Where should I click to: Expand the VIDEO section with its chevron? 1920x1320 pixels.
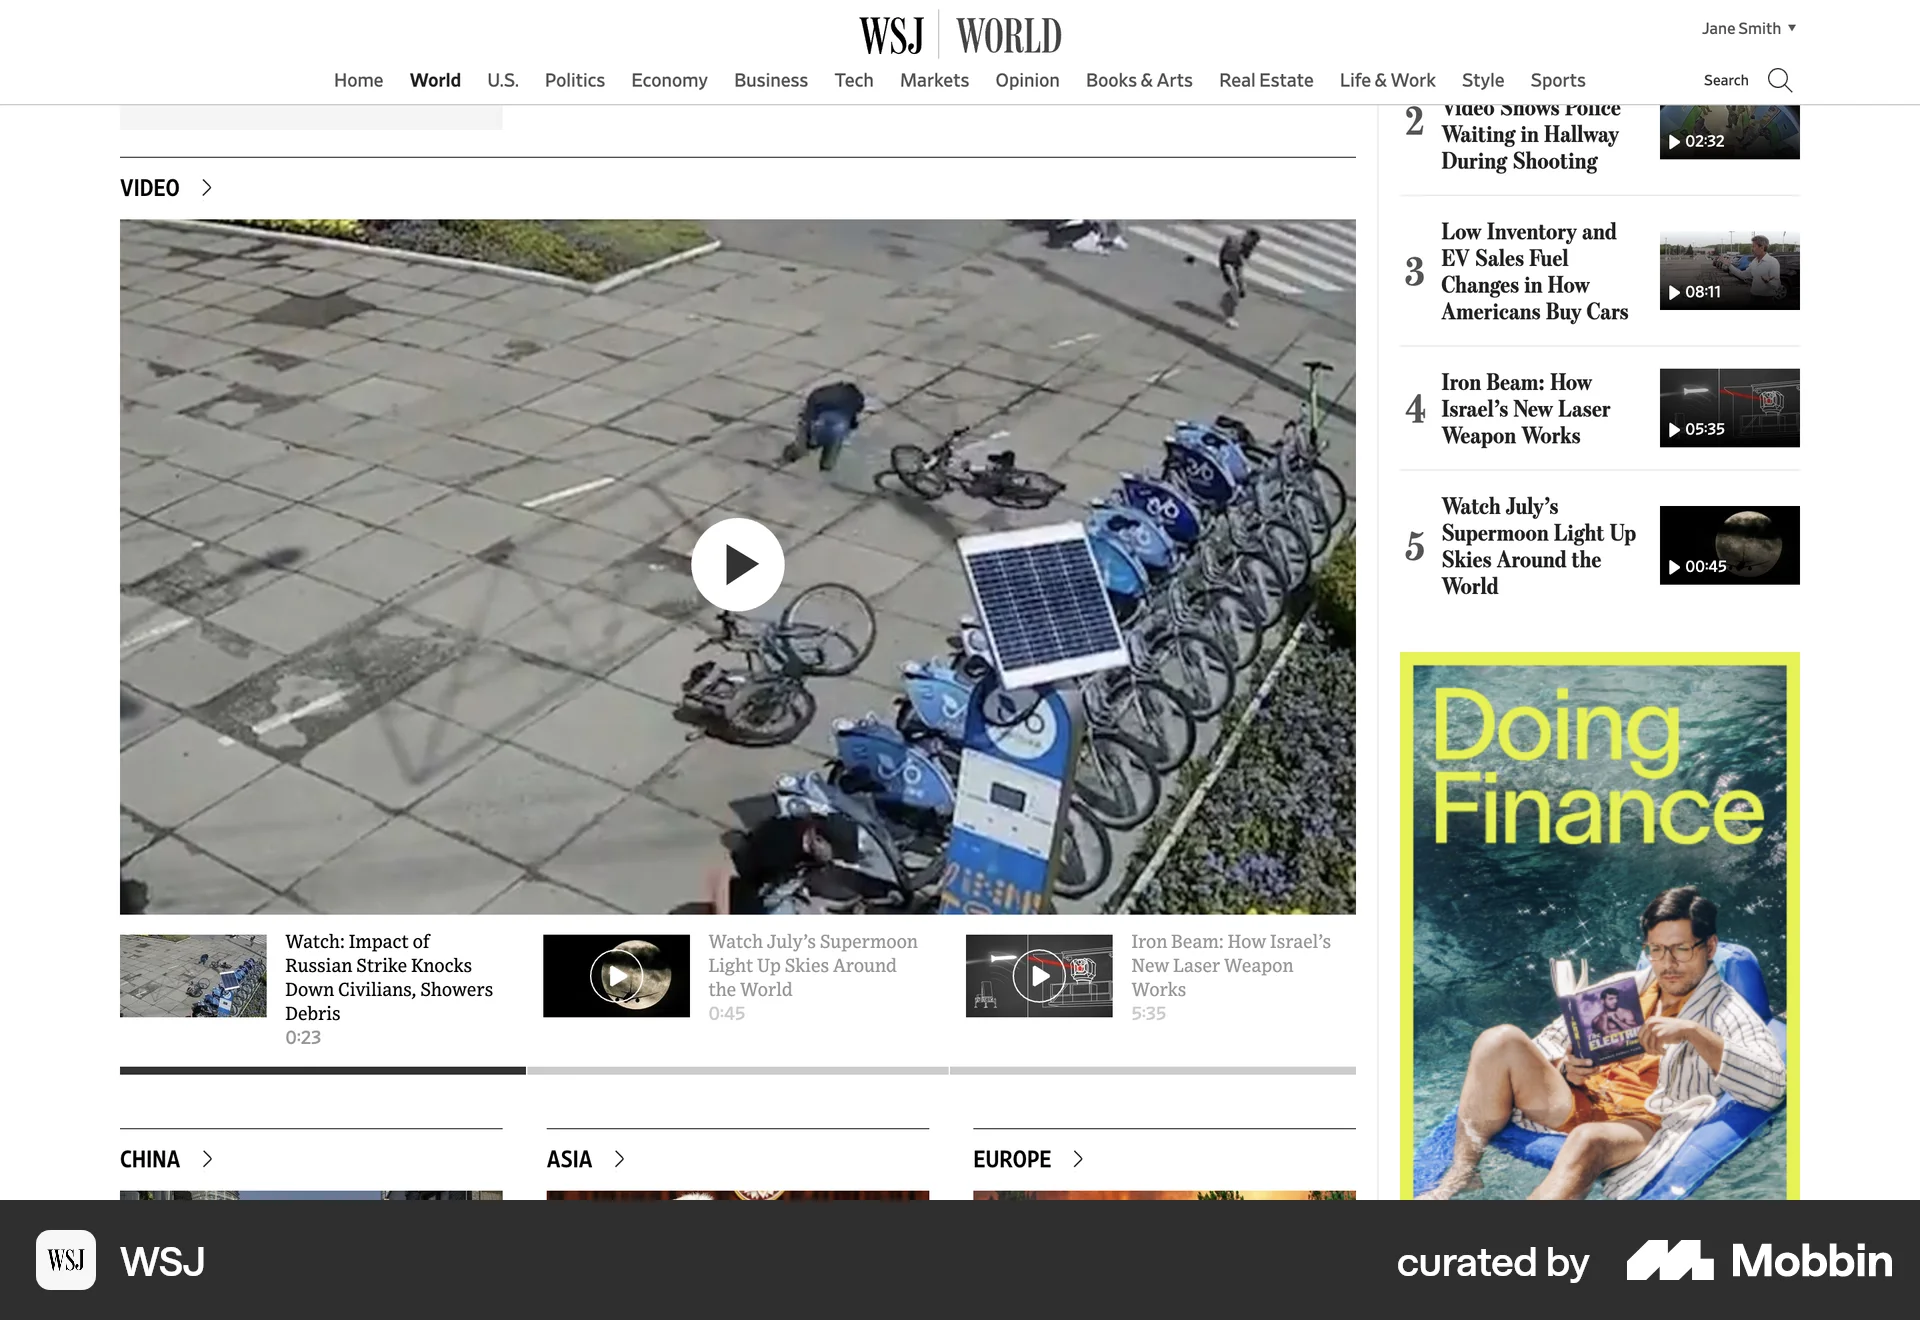pos(207,188)
